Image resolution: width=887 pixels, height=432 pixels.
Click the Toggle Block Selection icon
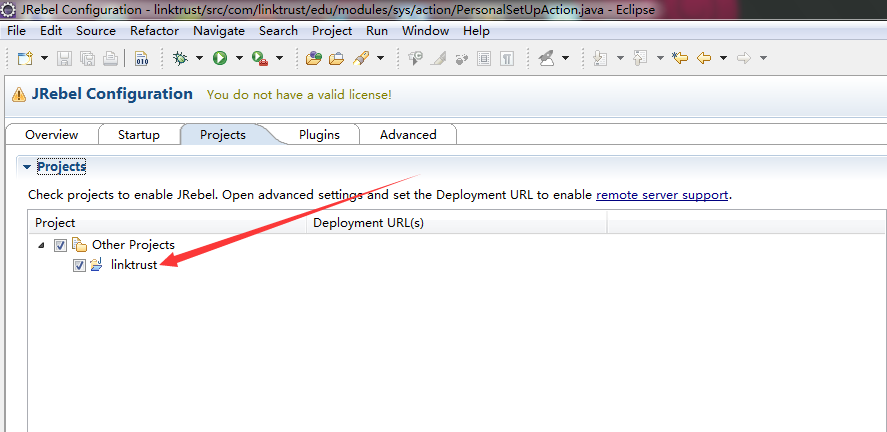(484, 58)
